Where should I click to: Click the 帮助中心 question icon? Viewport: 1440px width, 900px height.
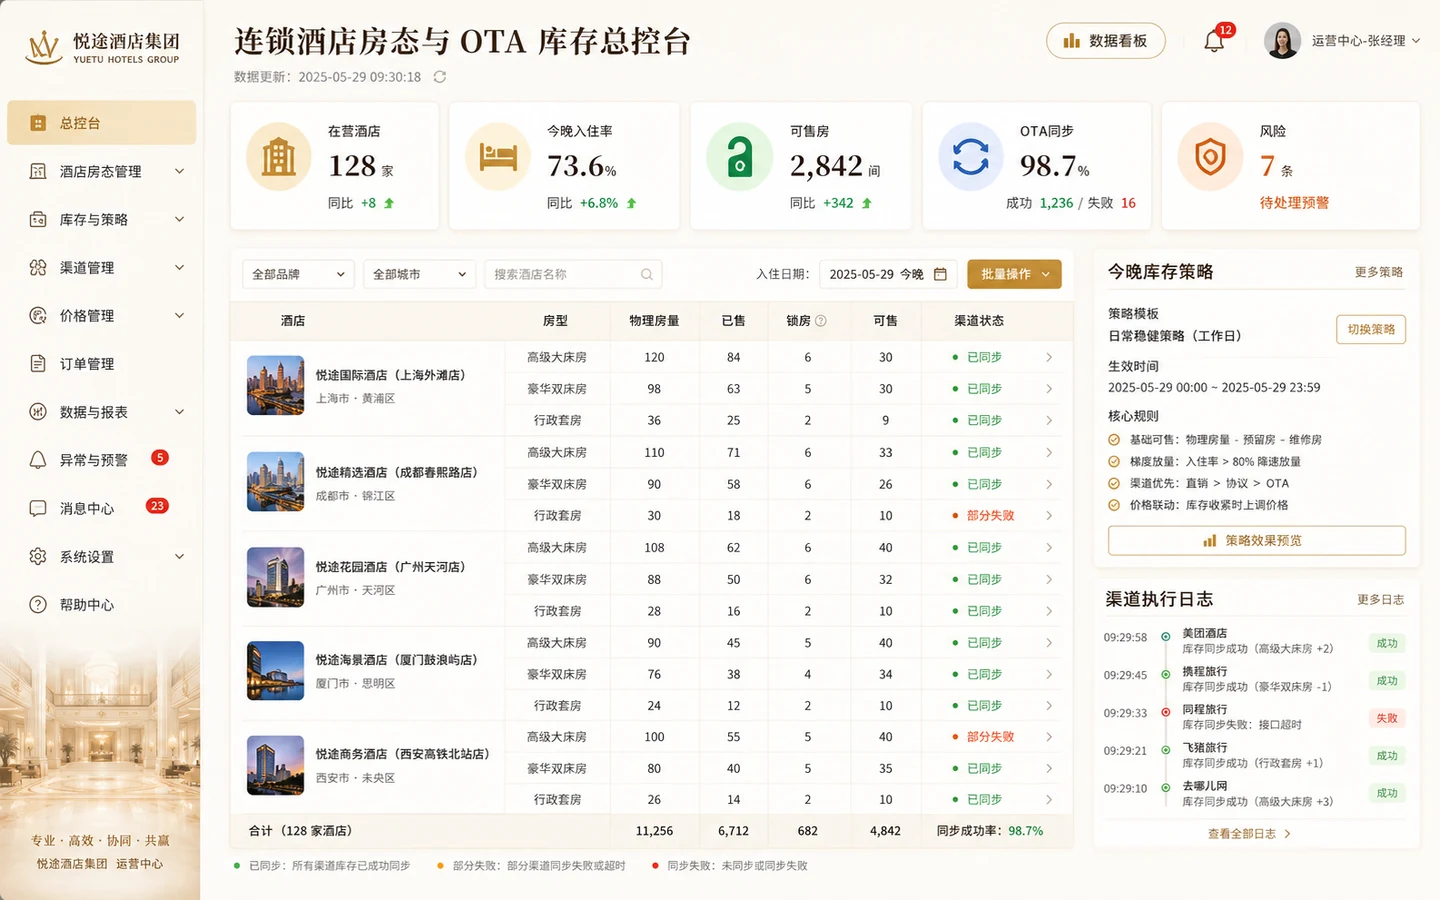(38, 604)
